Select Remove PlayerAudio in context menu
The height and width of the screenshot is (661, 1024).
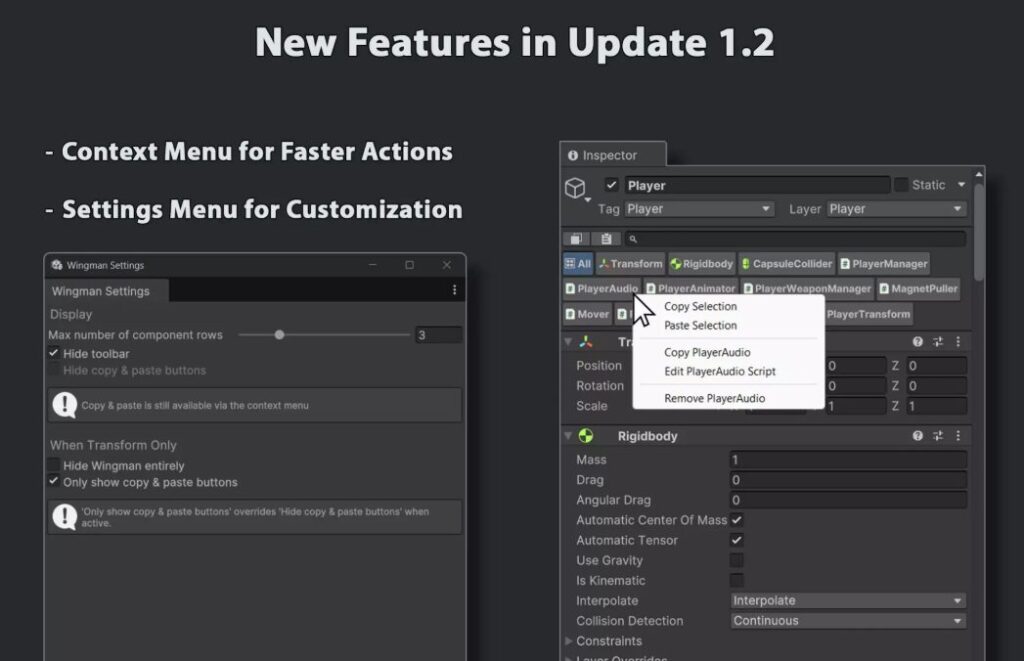(x=714, y=398)
